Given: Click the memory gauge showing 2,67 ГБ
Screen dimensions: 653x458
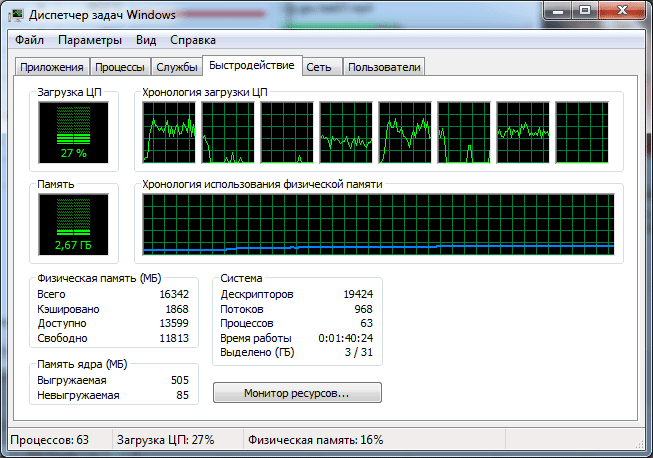Looking at the screenshot, I should pyautogui.click(x=73, y=224).
